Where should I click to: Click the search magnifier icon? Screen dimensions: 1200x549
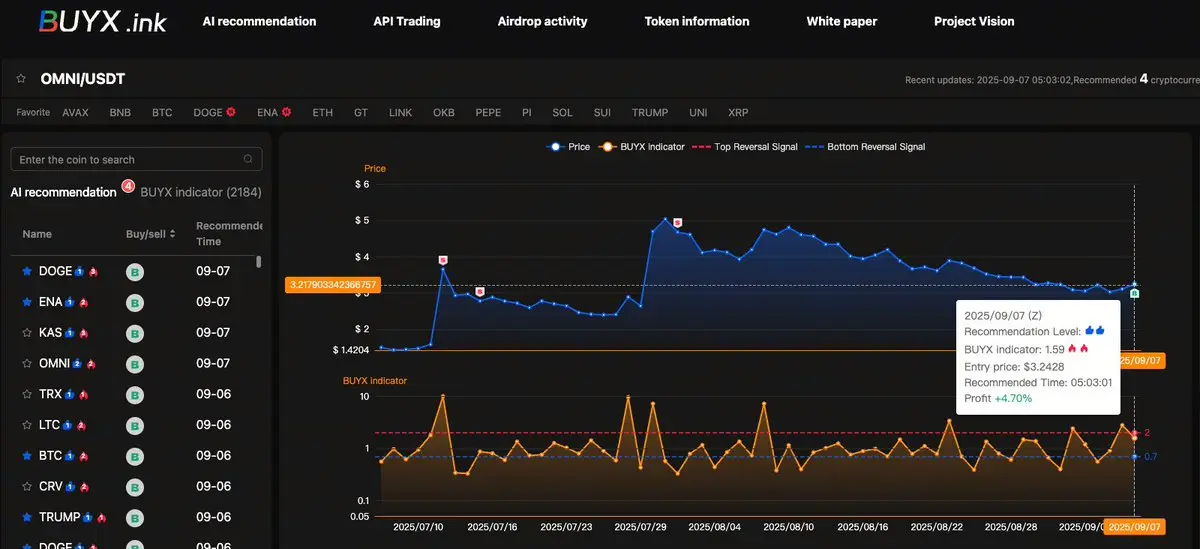pyautogui.click(x=248, y=159)
